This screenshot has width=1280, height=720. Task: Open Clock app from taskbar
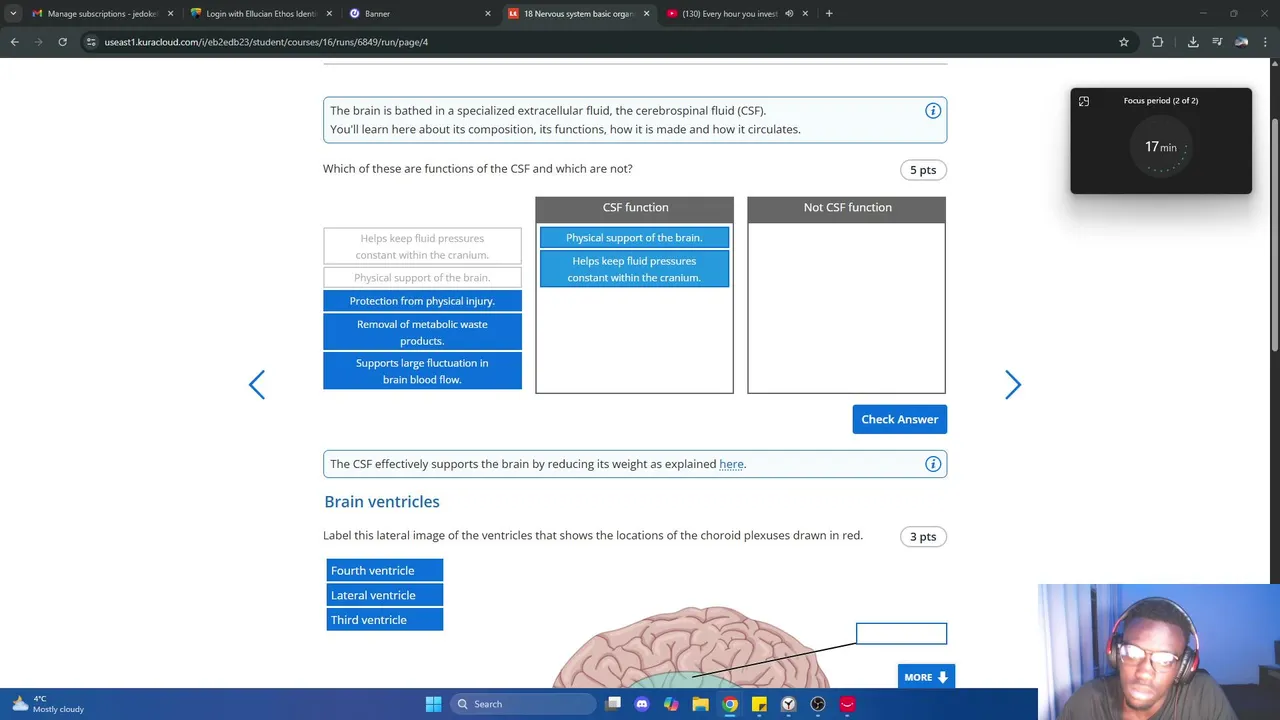click(789, 704)
